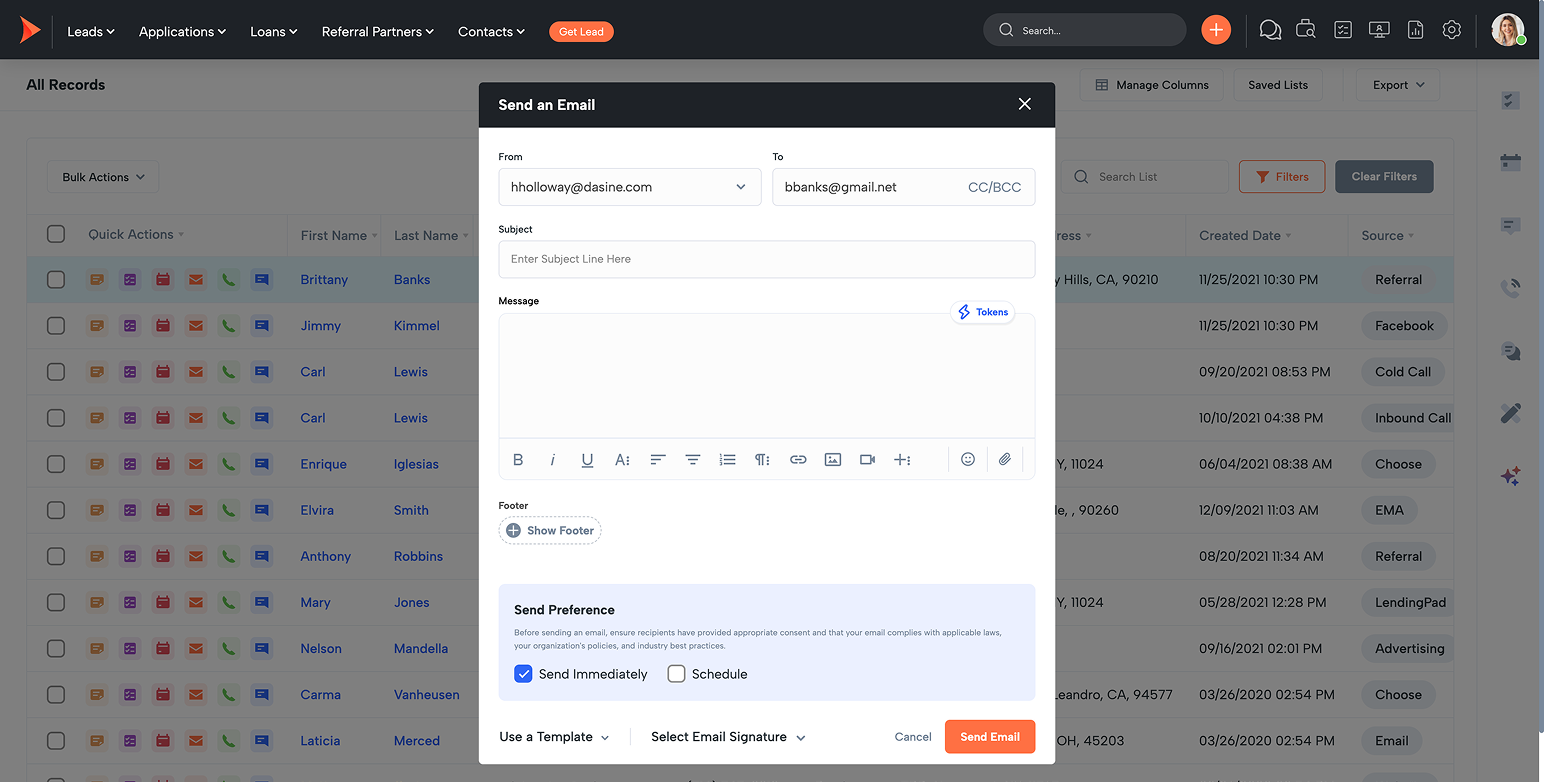1544x782 pixels.
Task: Expand Use a Template dropdown
Action: [554, 737]
